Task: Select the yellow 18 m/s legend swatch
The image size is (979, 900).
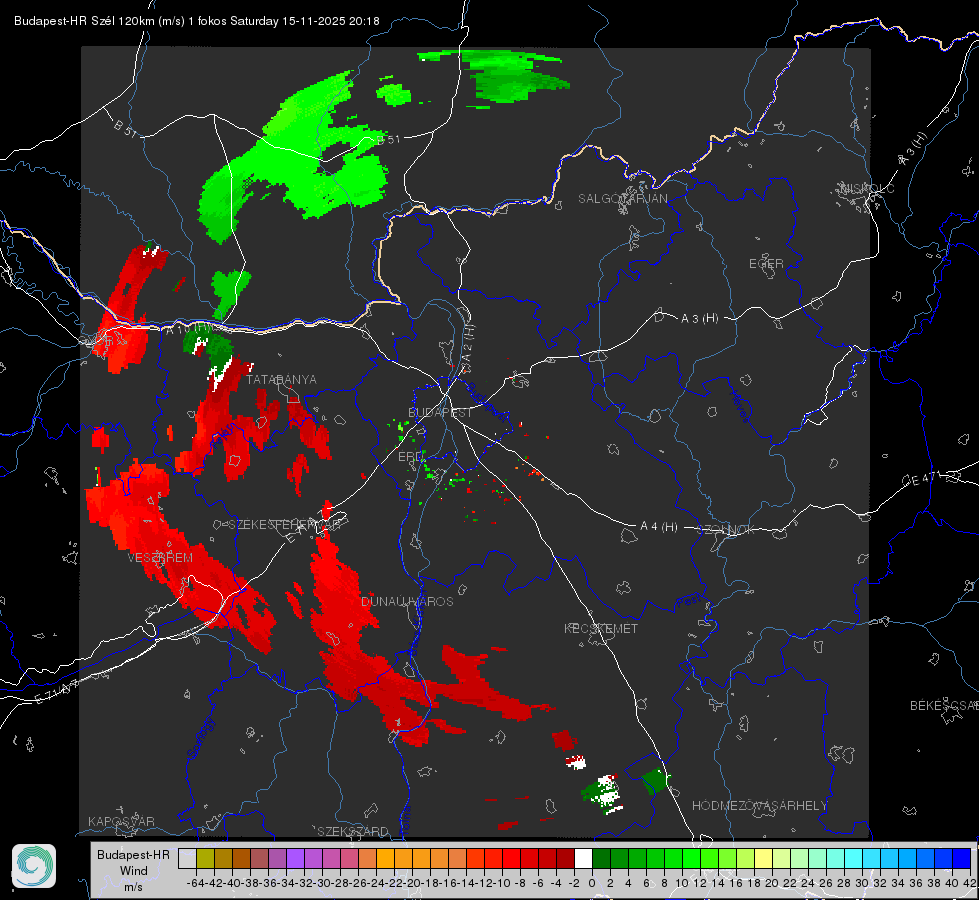Action: click(763, 858)
